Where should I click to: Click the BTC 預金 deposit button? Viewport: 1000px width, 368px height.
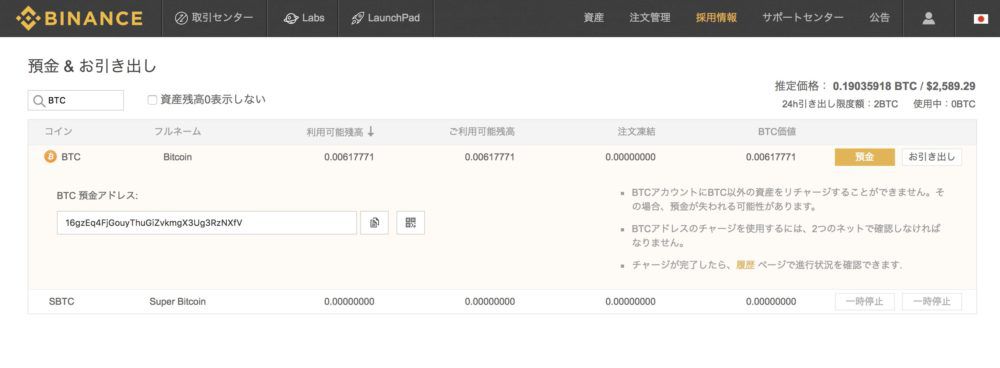click(x=864, y=157)
